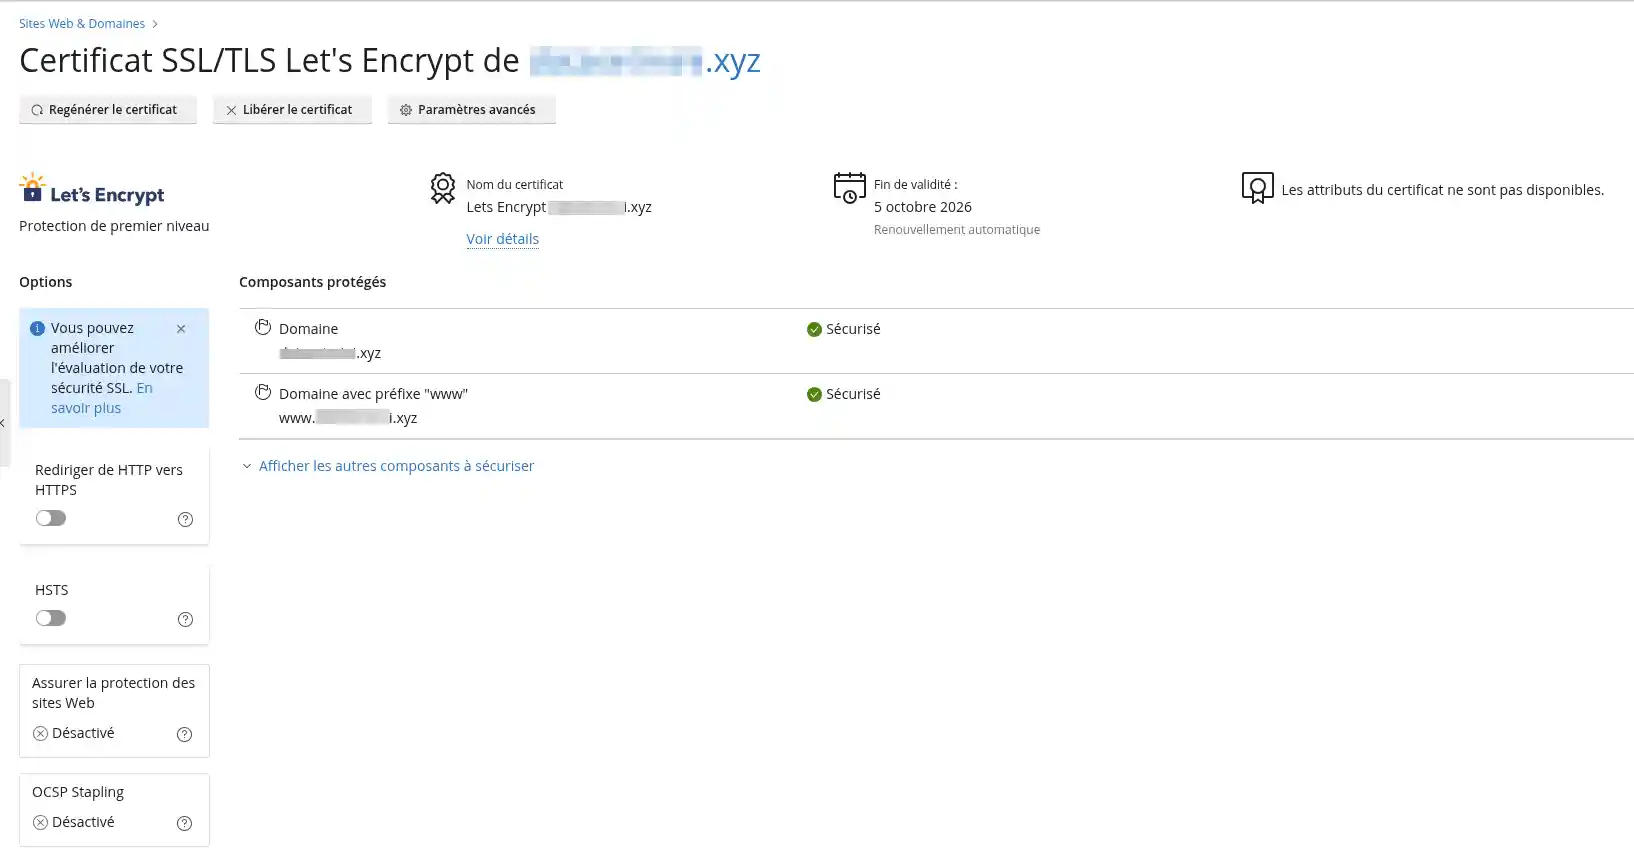This screenshot has height=859, width=1634.
Task: Click 'Renouvellement automatique' text
Action: pos(957,230)
